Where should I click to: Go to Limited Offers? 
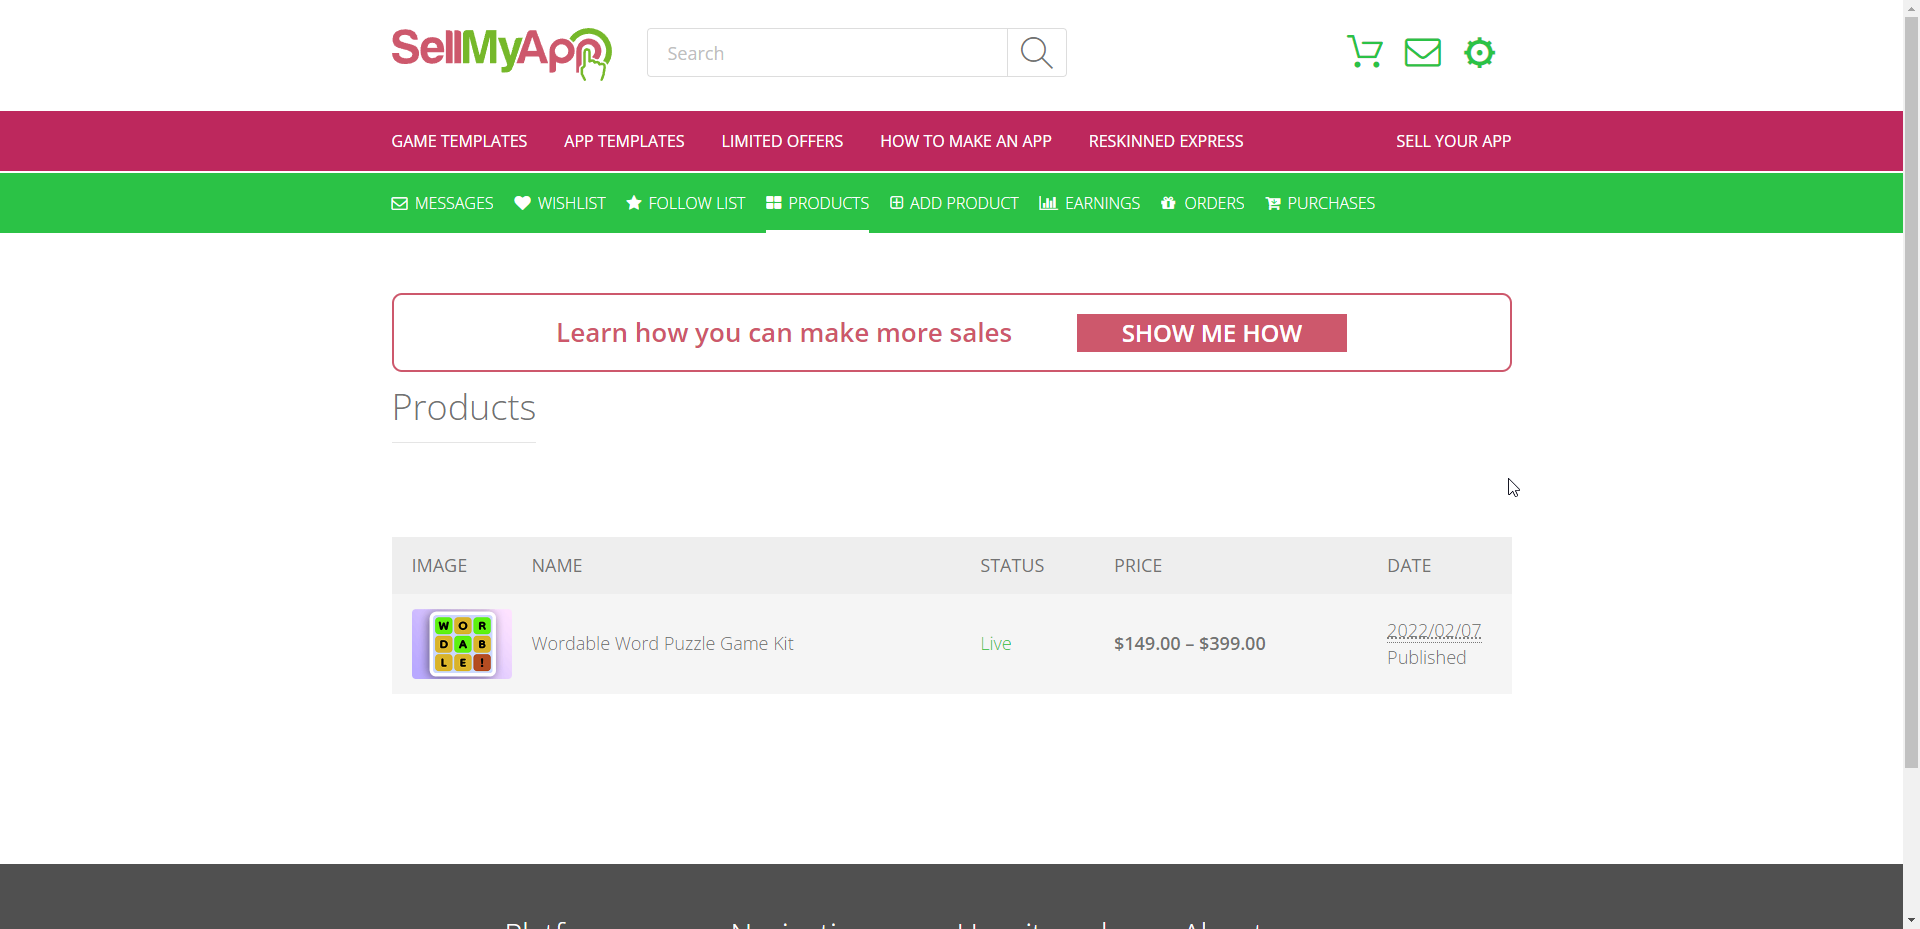[782, 141]
